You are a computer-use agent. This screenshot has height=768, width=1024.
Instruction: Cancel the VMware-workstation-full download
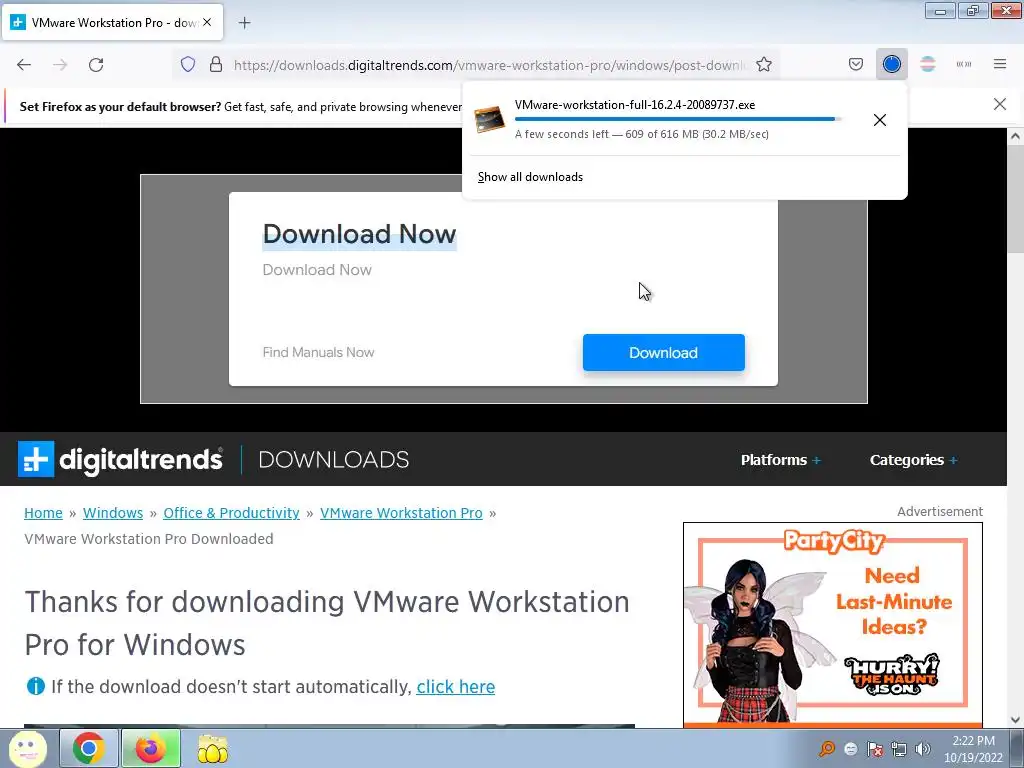pyautogui.click(x=880, y=120)
